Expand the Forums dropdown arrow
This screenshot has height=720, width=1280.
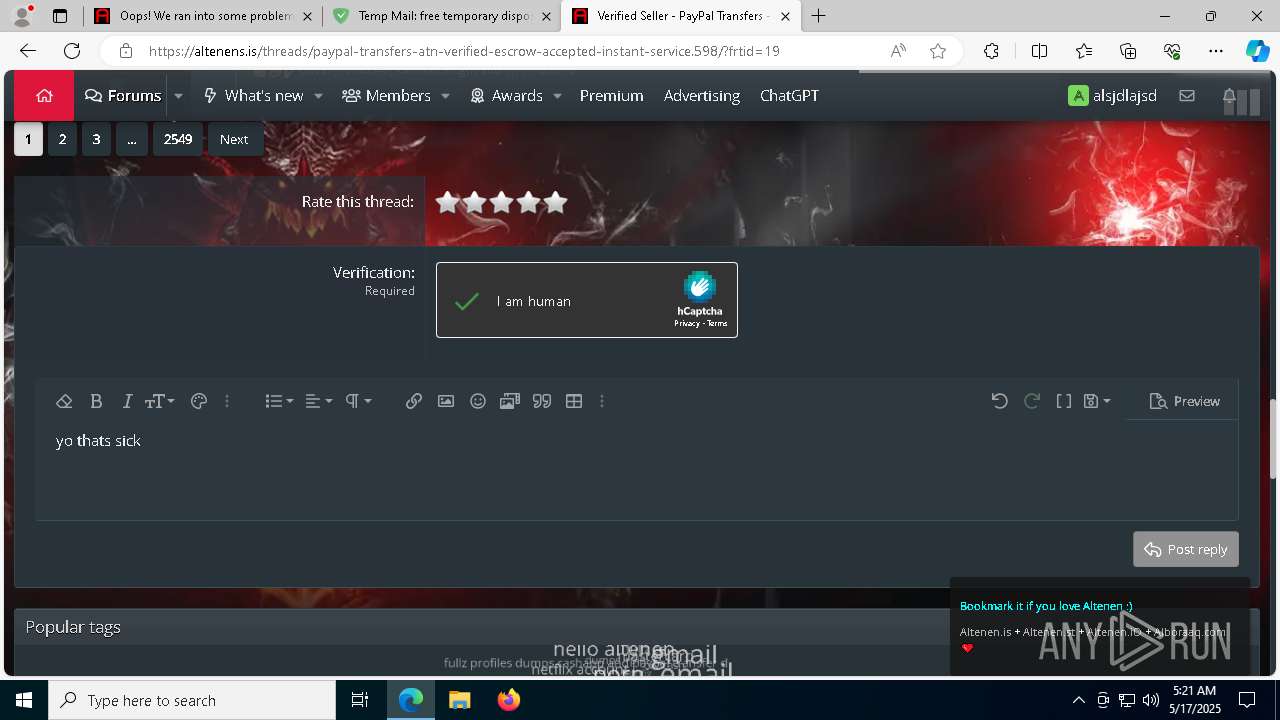(x=178, y=96)
